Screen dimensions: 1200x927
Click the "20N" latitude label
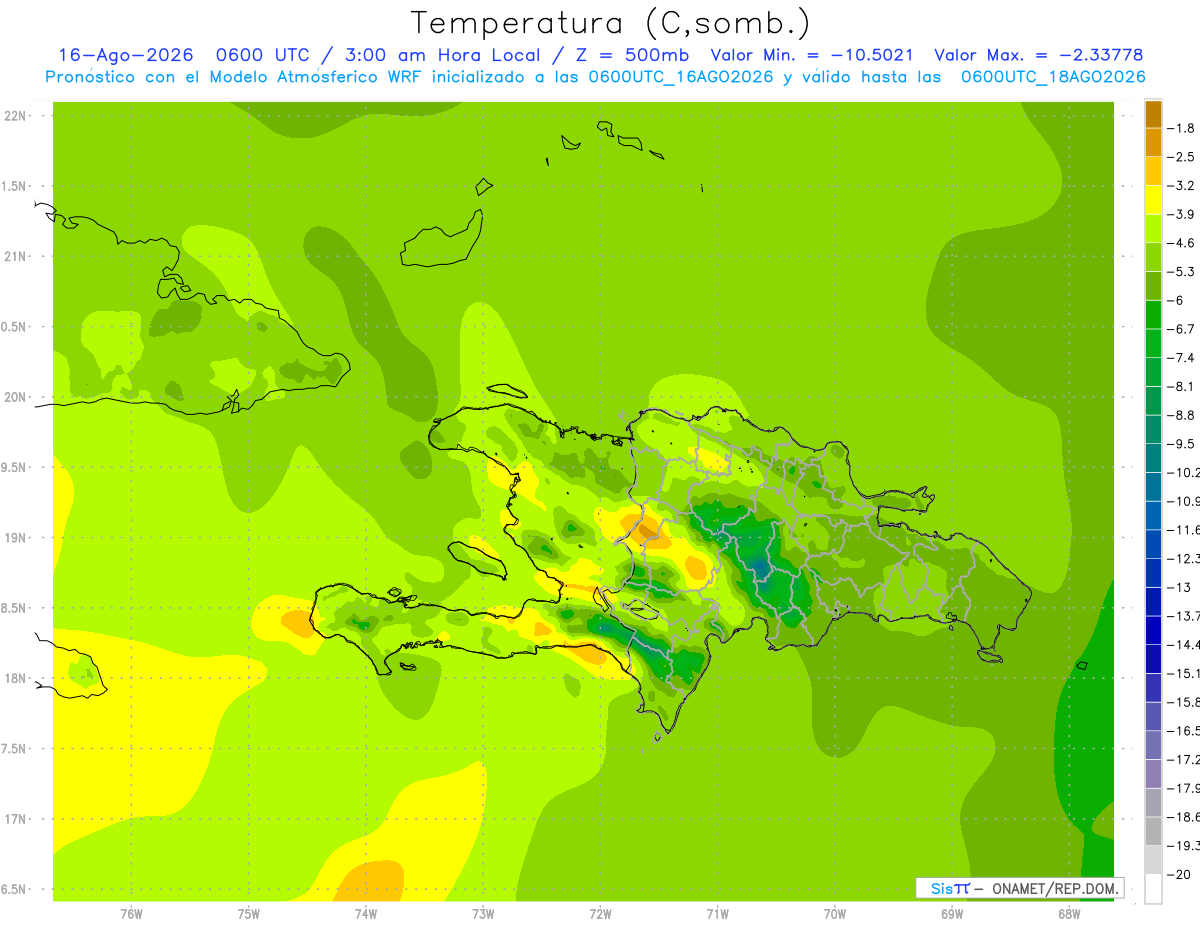pos(15,397)
